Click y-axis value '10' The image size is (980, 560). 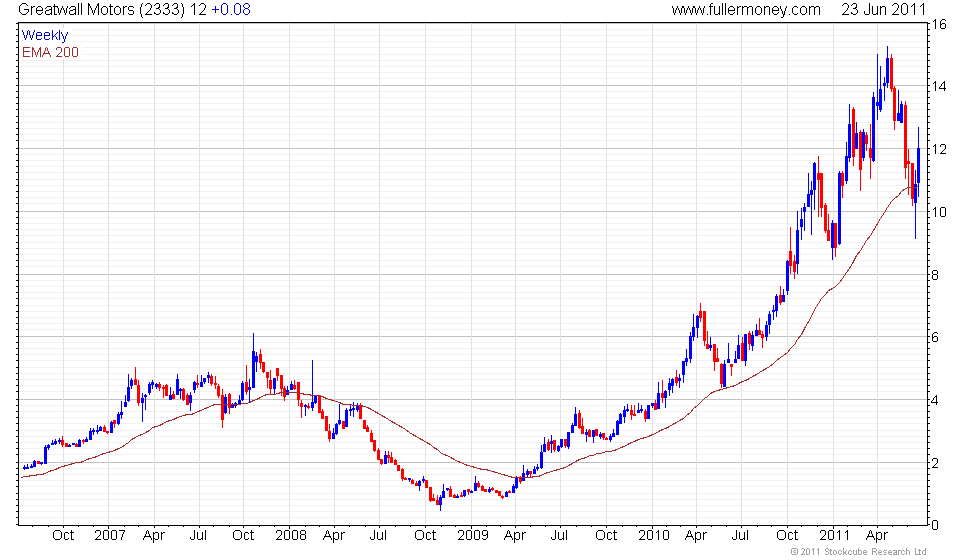coord(939,212)
